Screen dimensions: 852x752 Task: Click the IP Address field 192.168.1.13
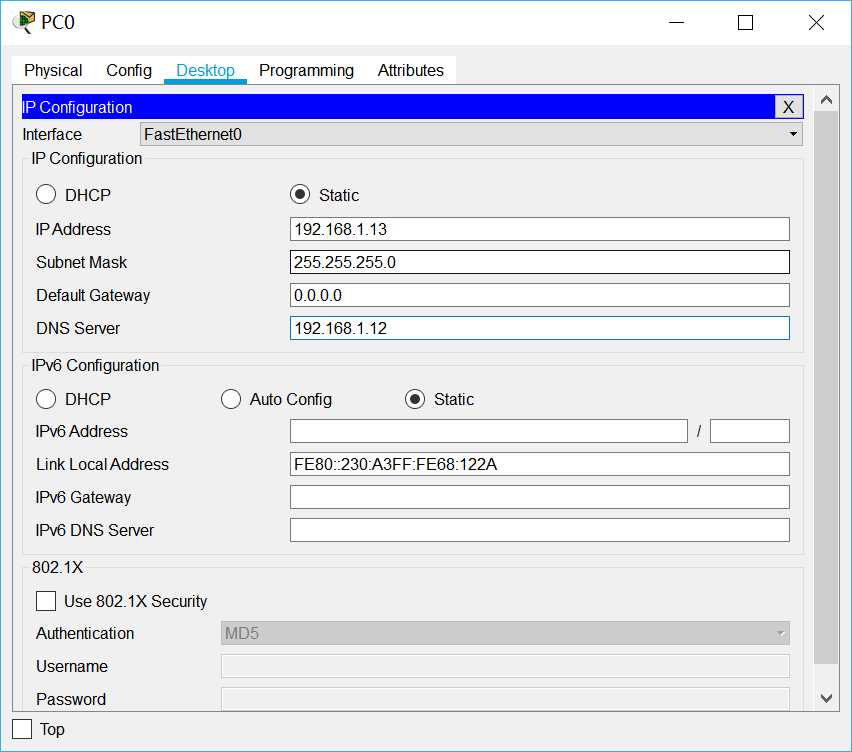click(540, 229)
